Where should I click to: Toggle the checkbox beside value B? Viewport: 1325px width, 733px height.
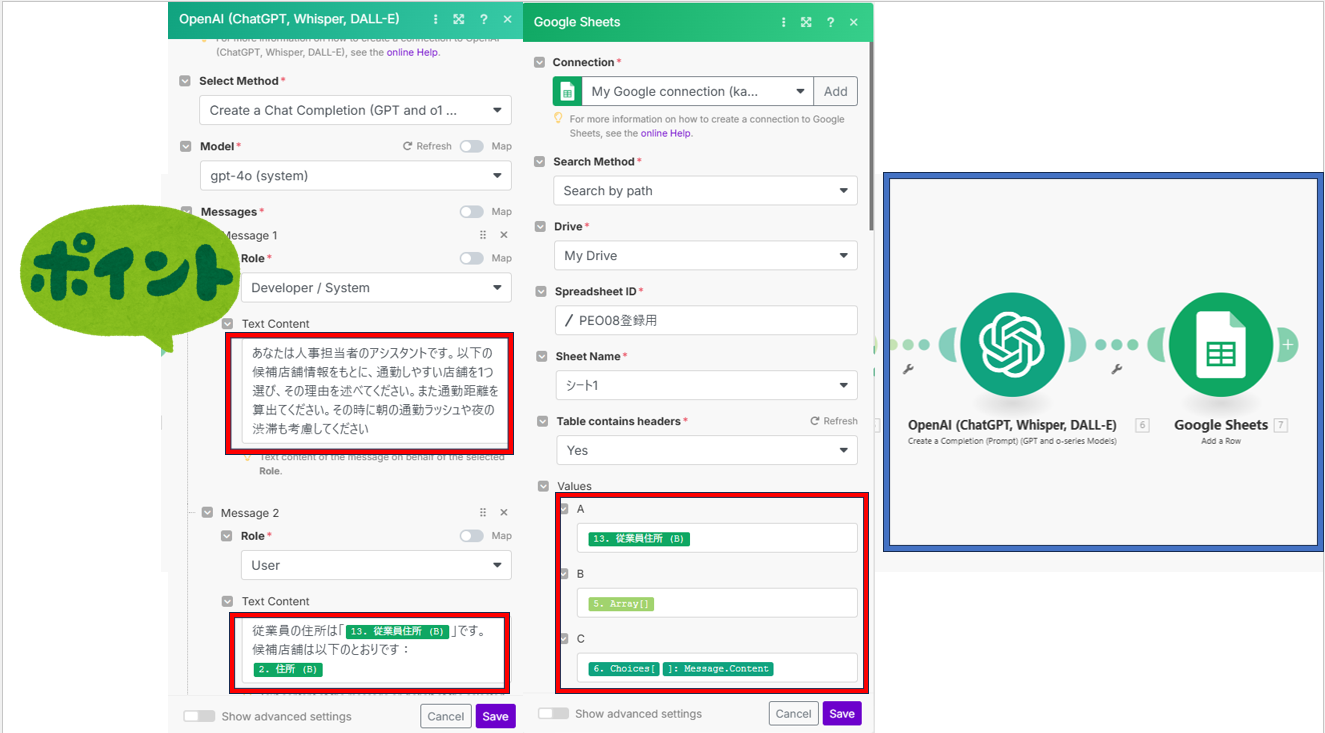[x=564, y=574]
